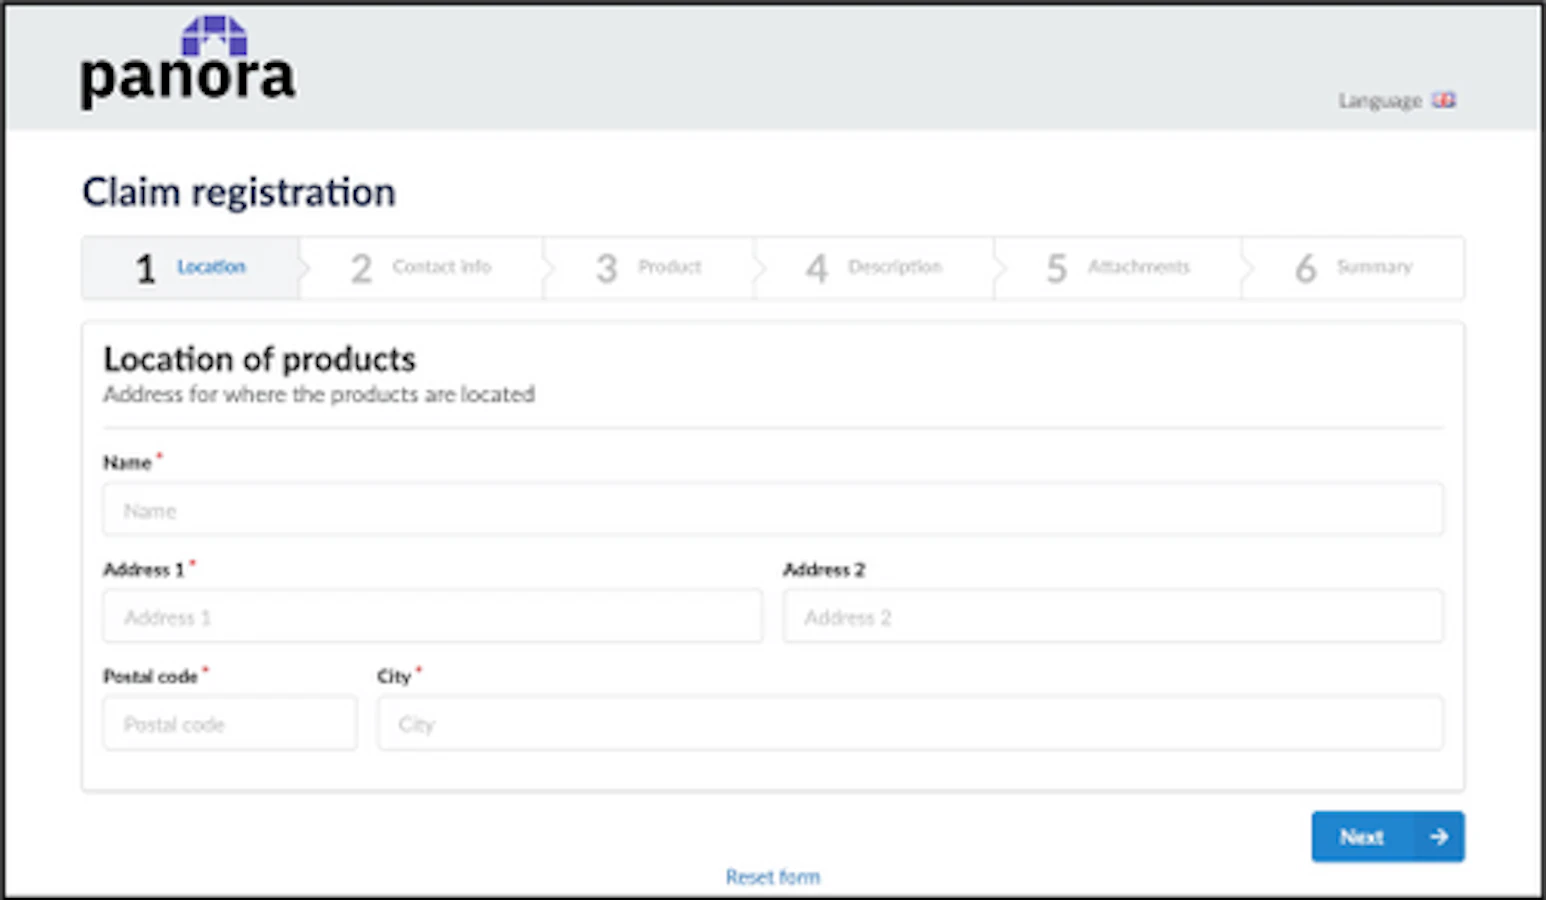Click the Next button
Screen dimensions: 1546x900
click(x=1388, y=837)
